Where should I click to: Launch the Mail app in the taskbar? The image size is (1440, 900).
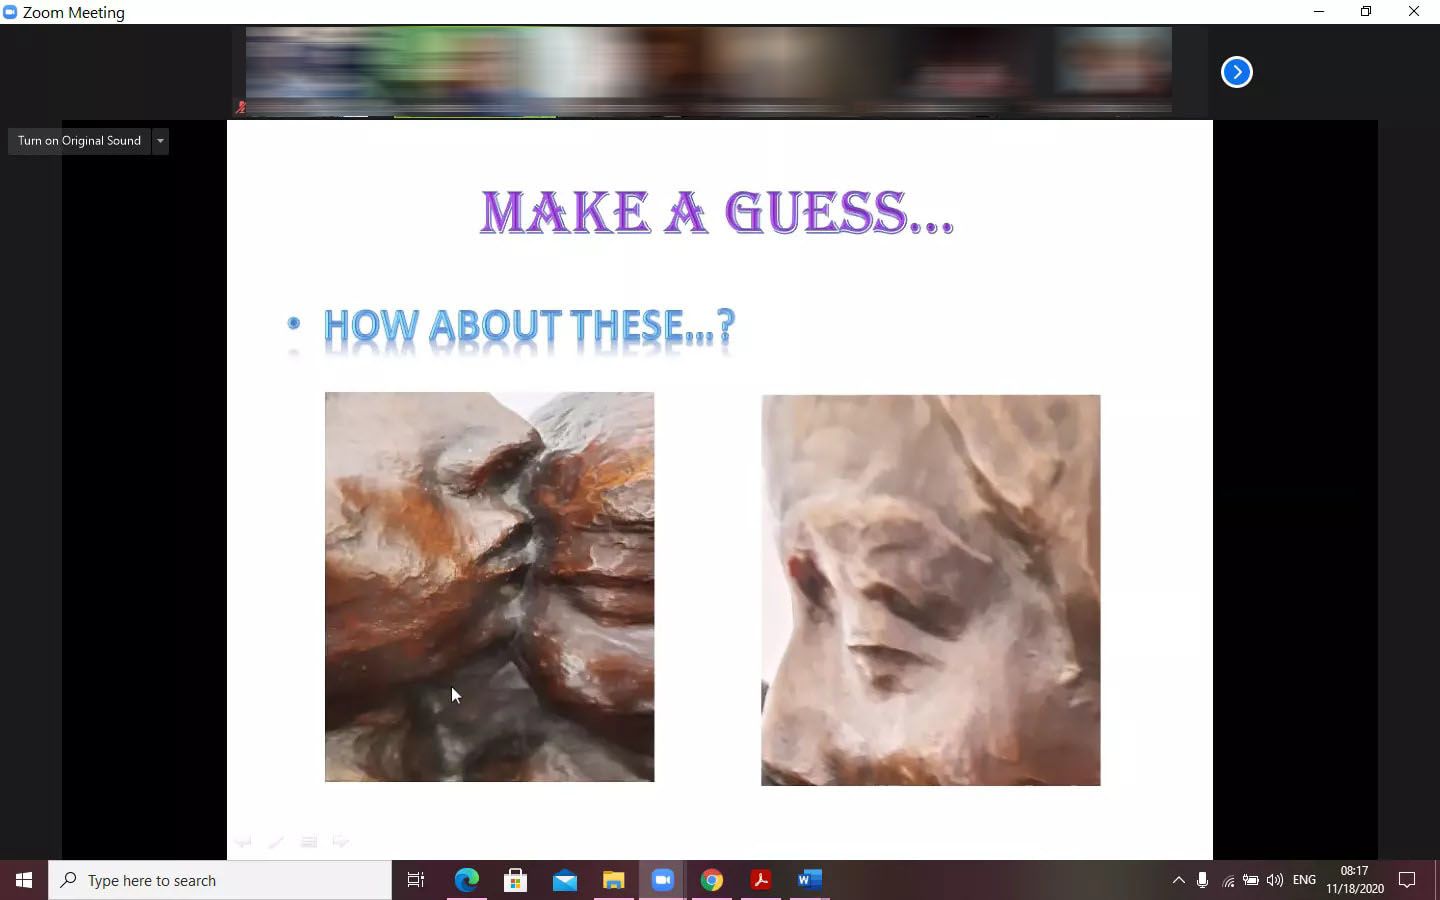point(565,880)
